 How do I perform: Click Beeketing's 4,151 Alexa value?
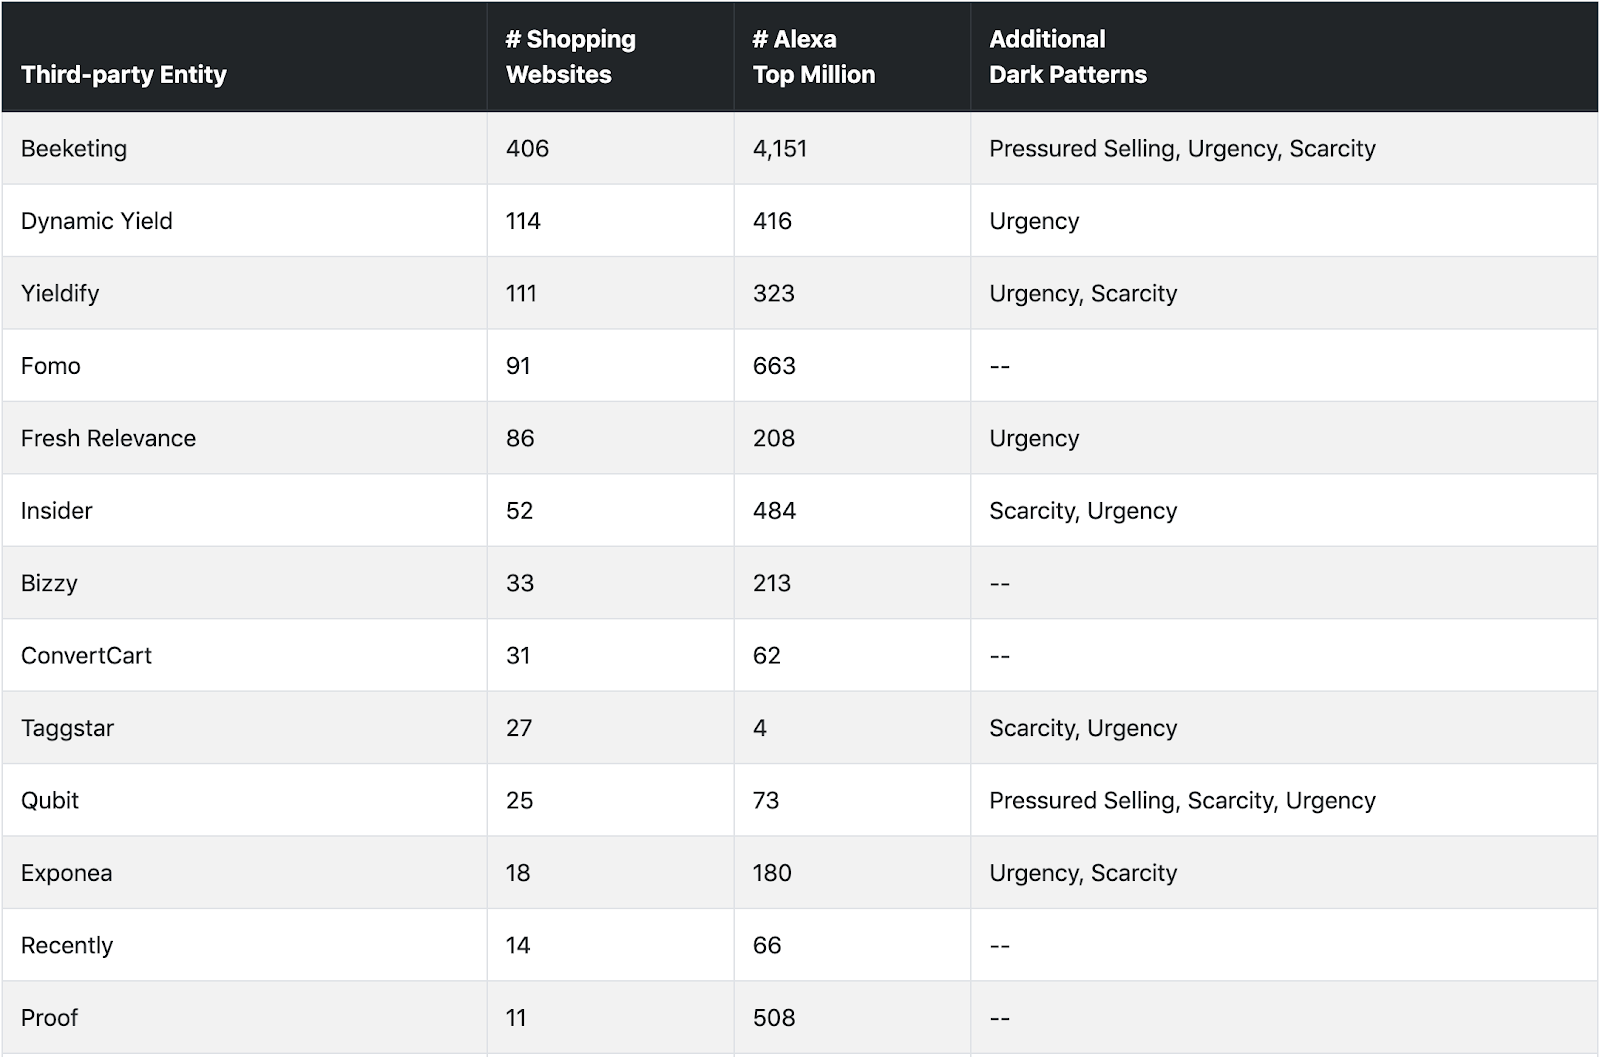[780, 149]
